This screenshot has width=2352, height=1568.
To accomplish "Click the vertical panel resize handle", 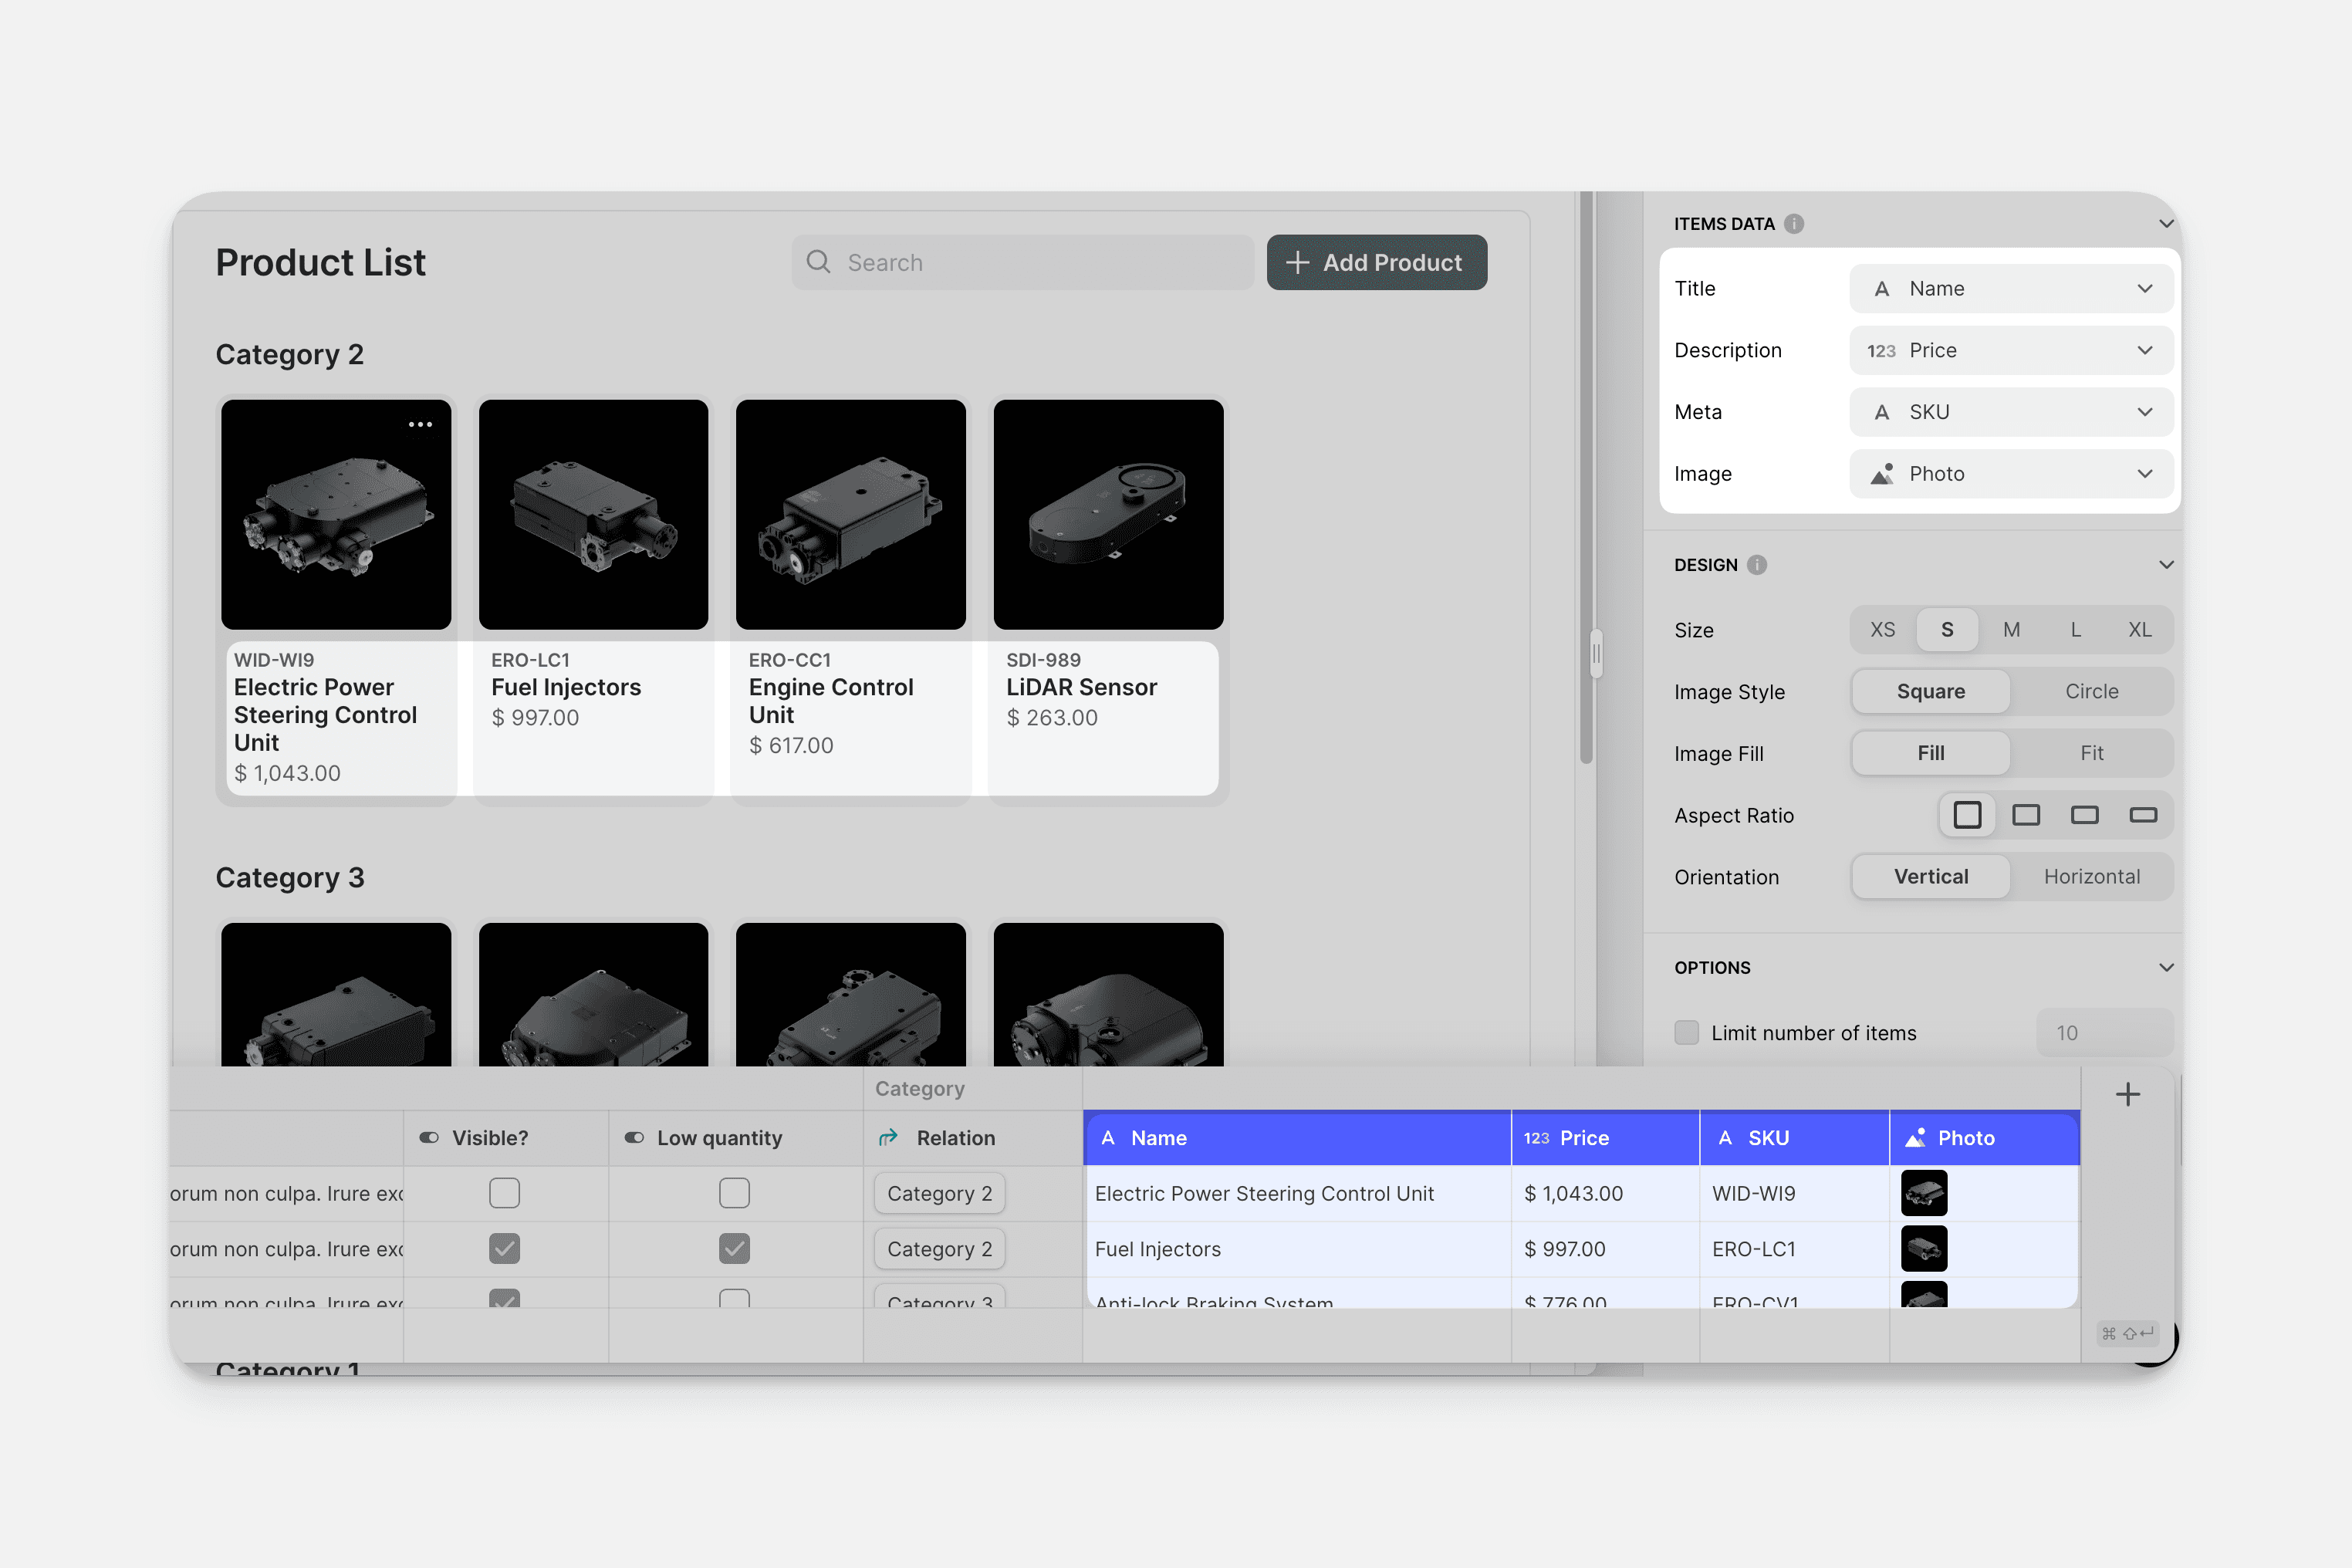I will point(1596,653).
